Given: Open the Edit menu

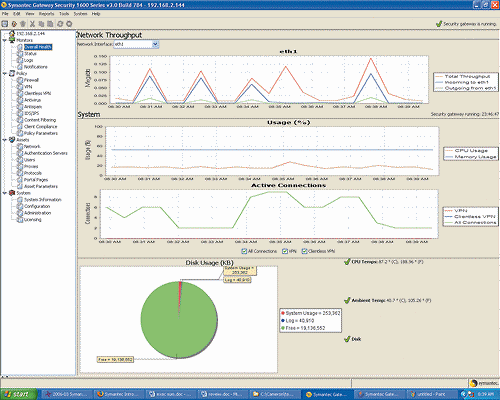Looking at the screenshot, I should click(x=17, y=14).
